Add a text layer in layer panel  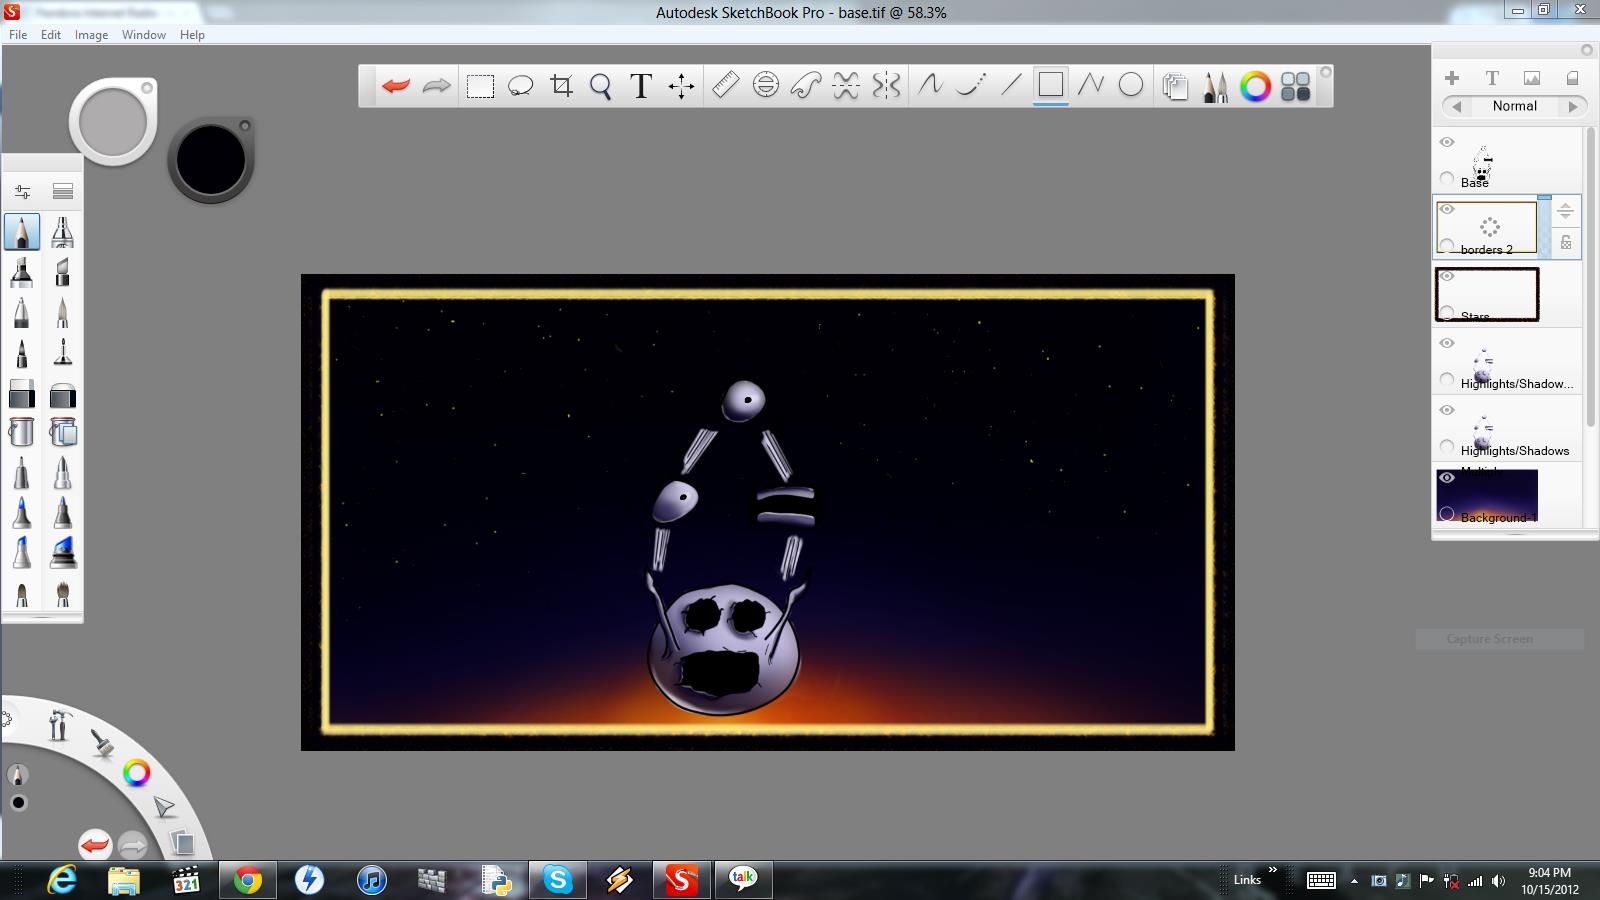pos(1492,78)
